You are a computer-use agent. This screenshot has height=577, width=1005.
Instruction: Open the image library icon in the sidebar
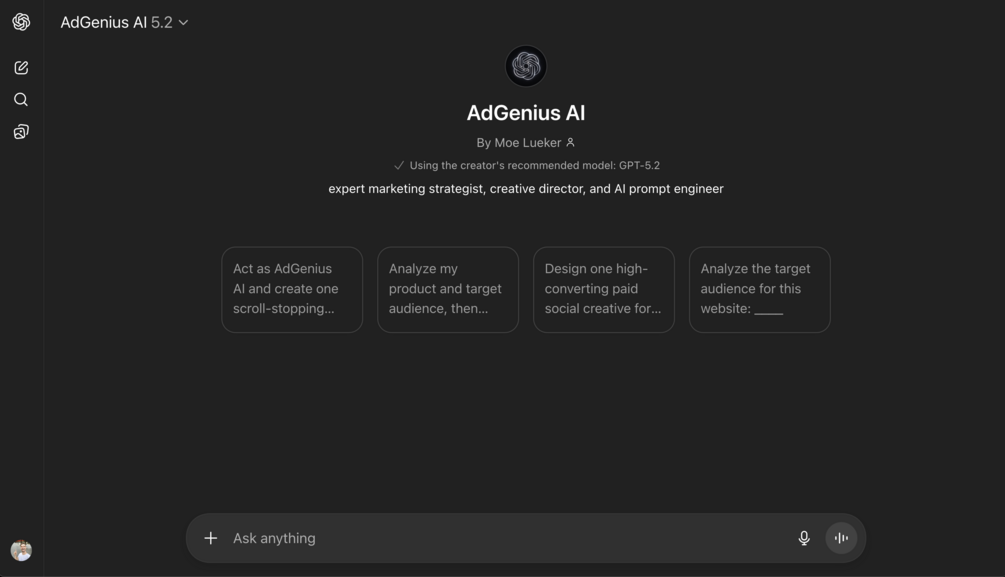click(x=21, y=131)
